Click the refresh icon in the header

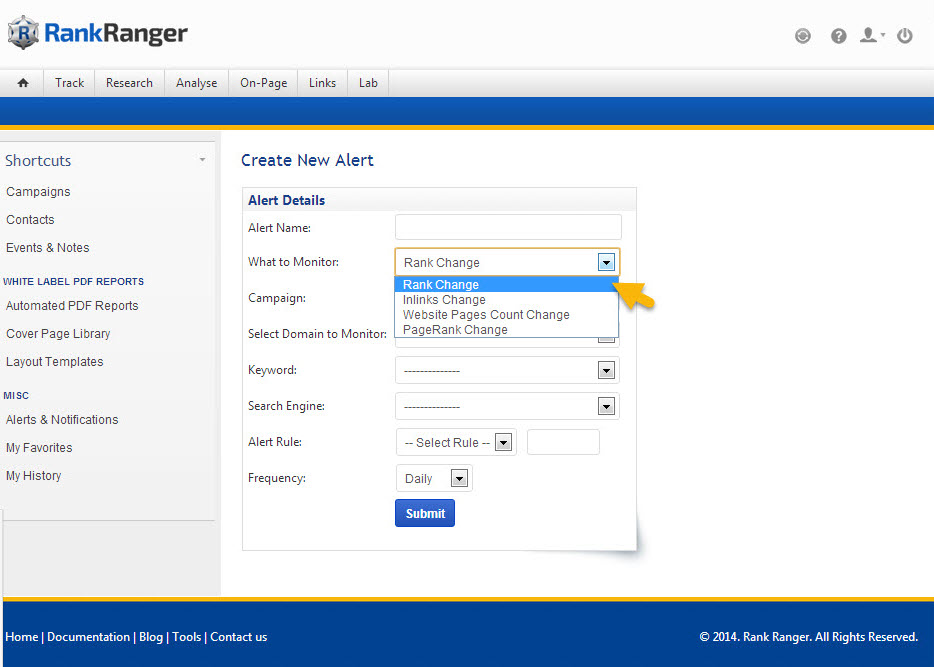tap(802, 36)
